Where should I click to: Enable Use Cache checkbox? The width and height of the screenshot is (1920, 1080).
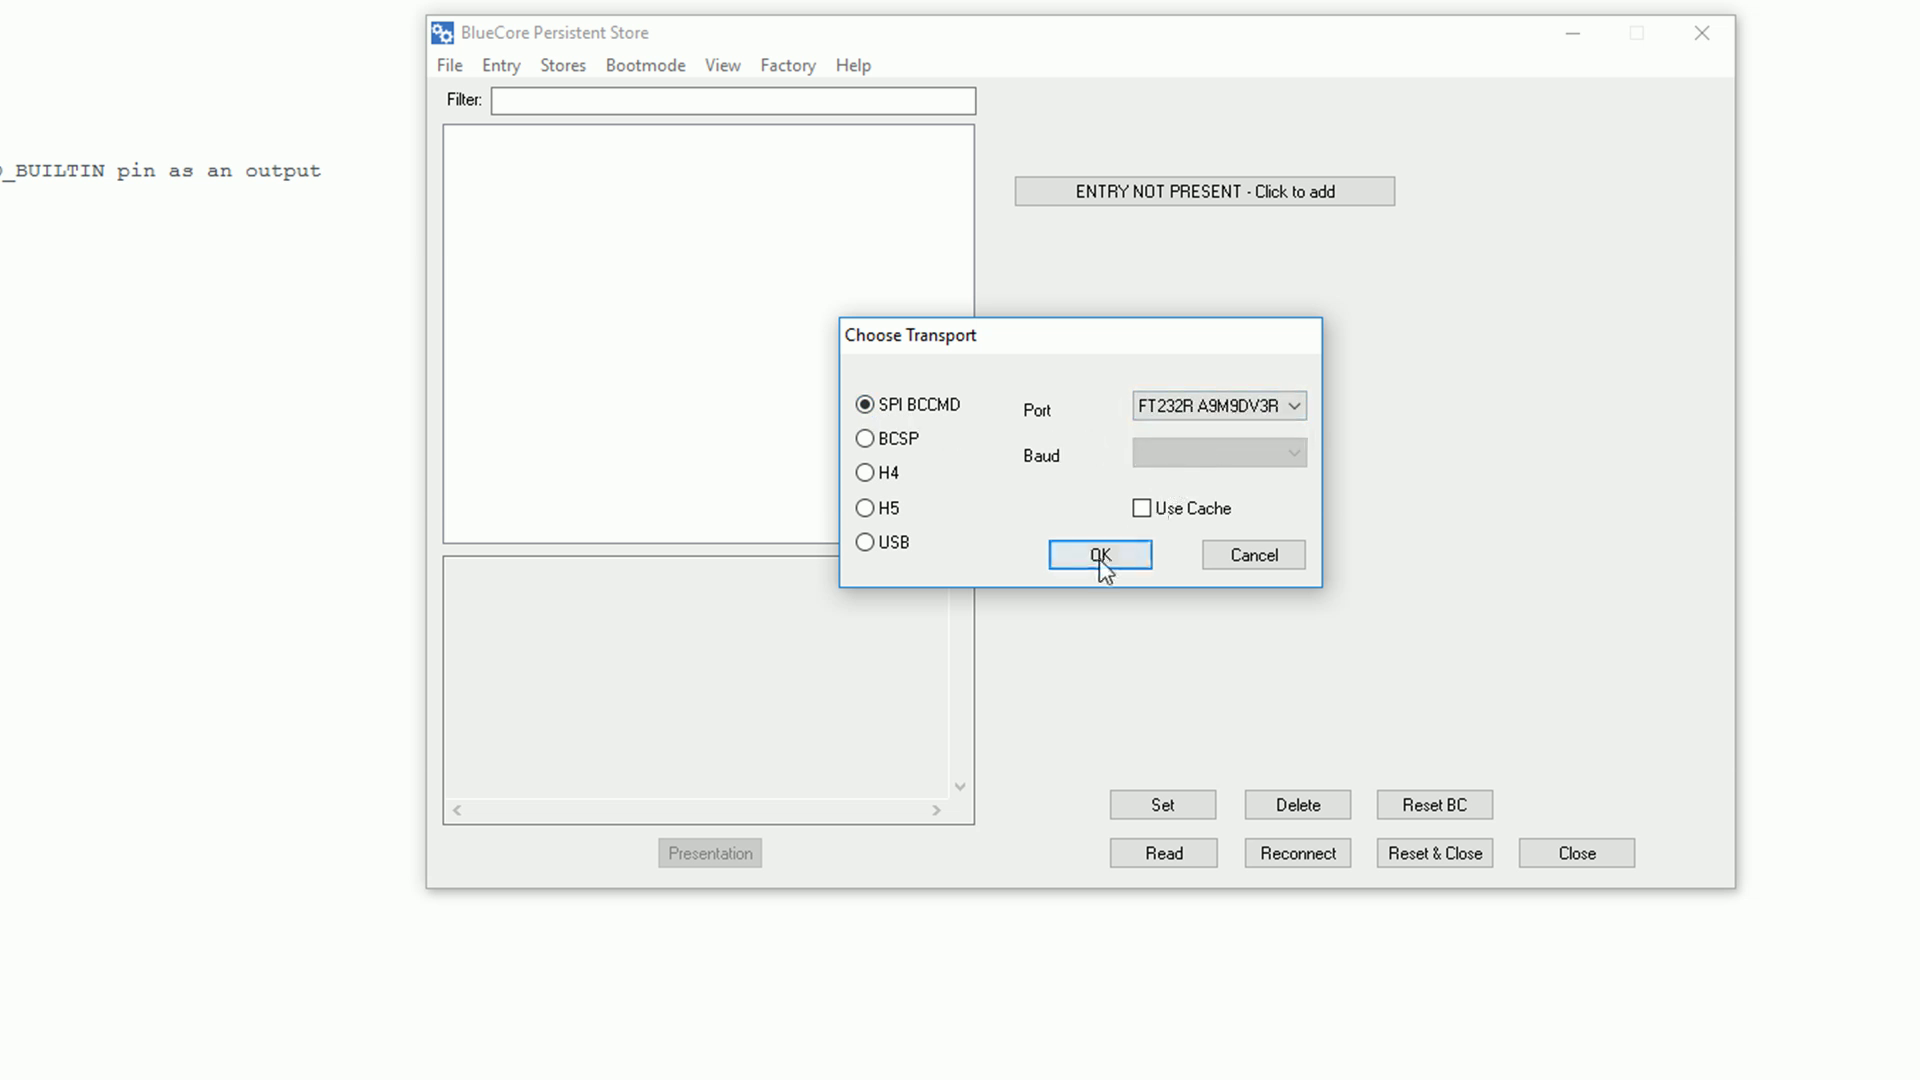coord(1139,508)
